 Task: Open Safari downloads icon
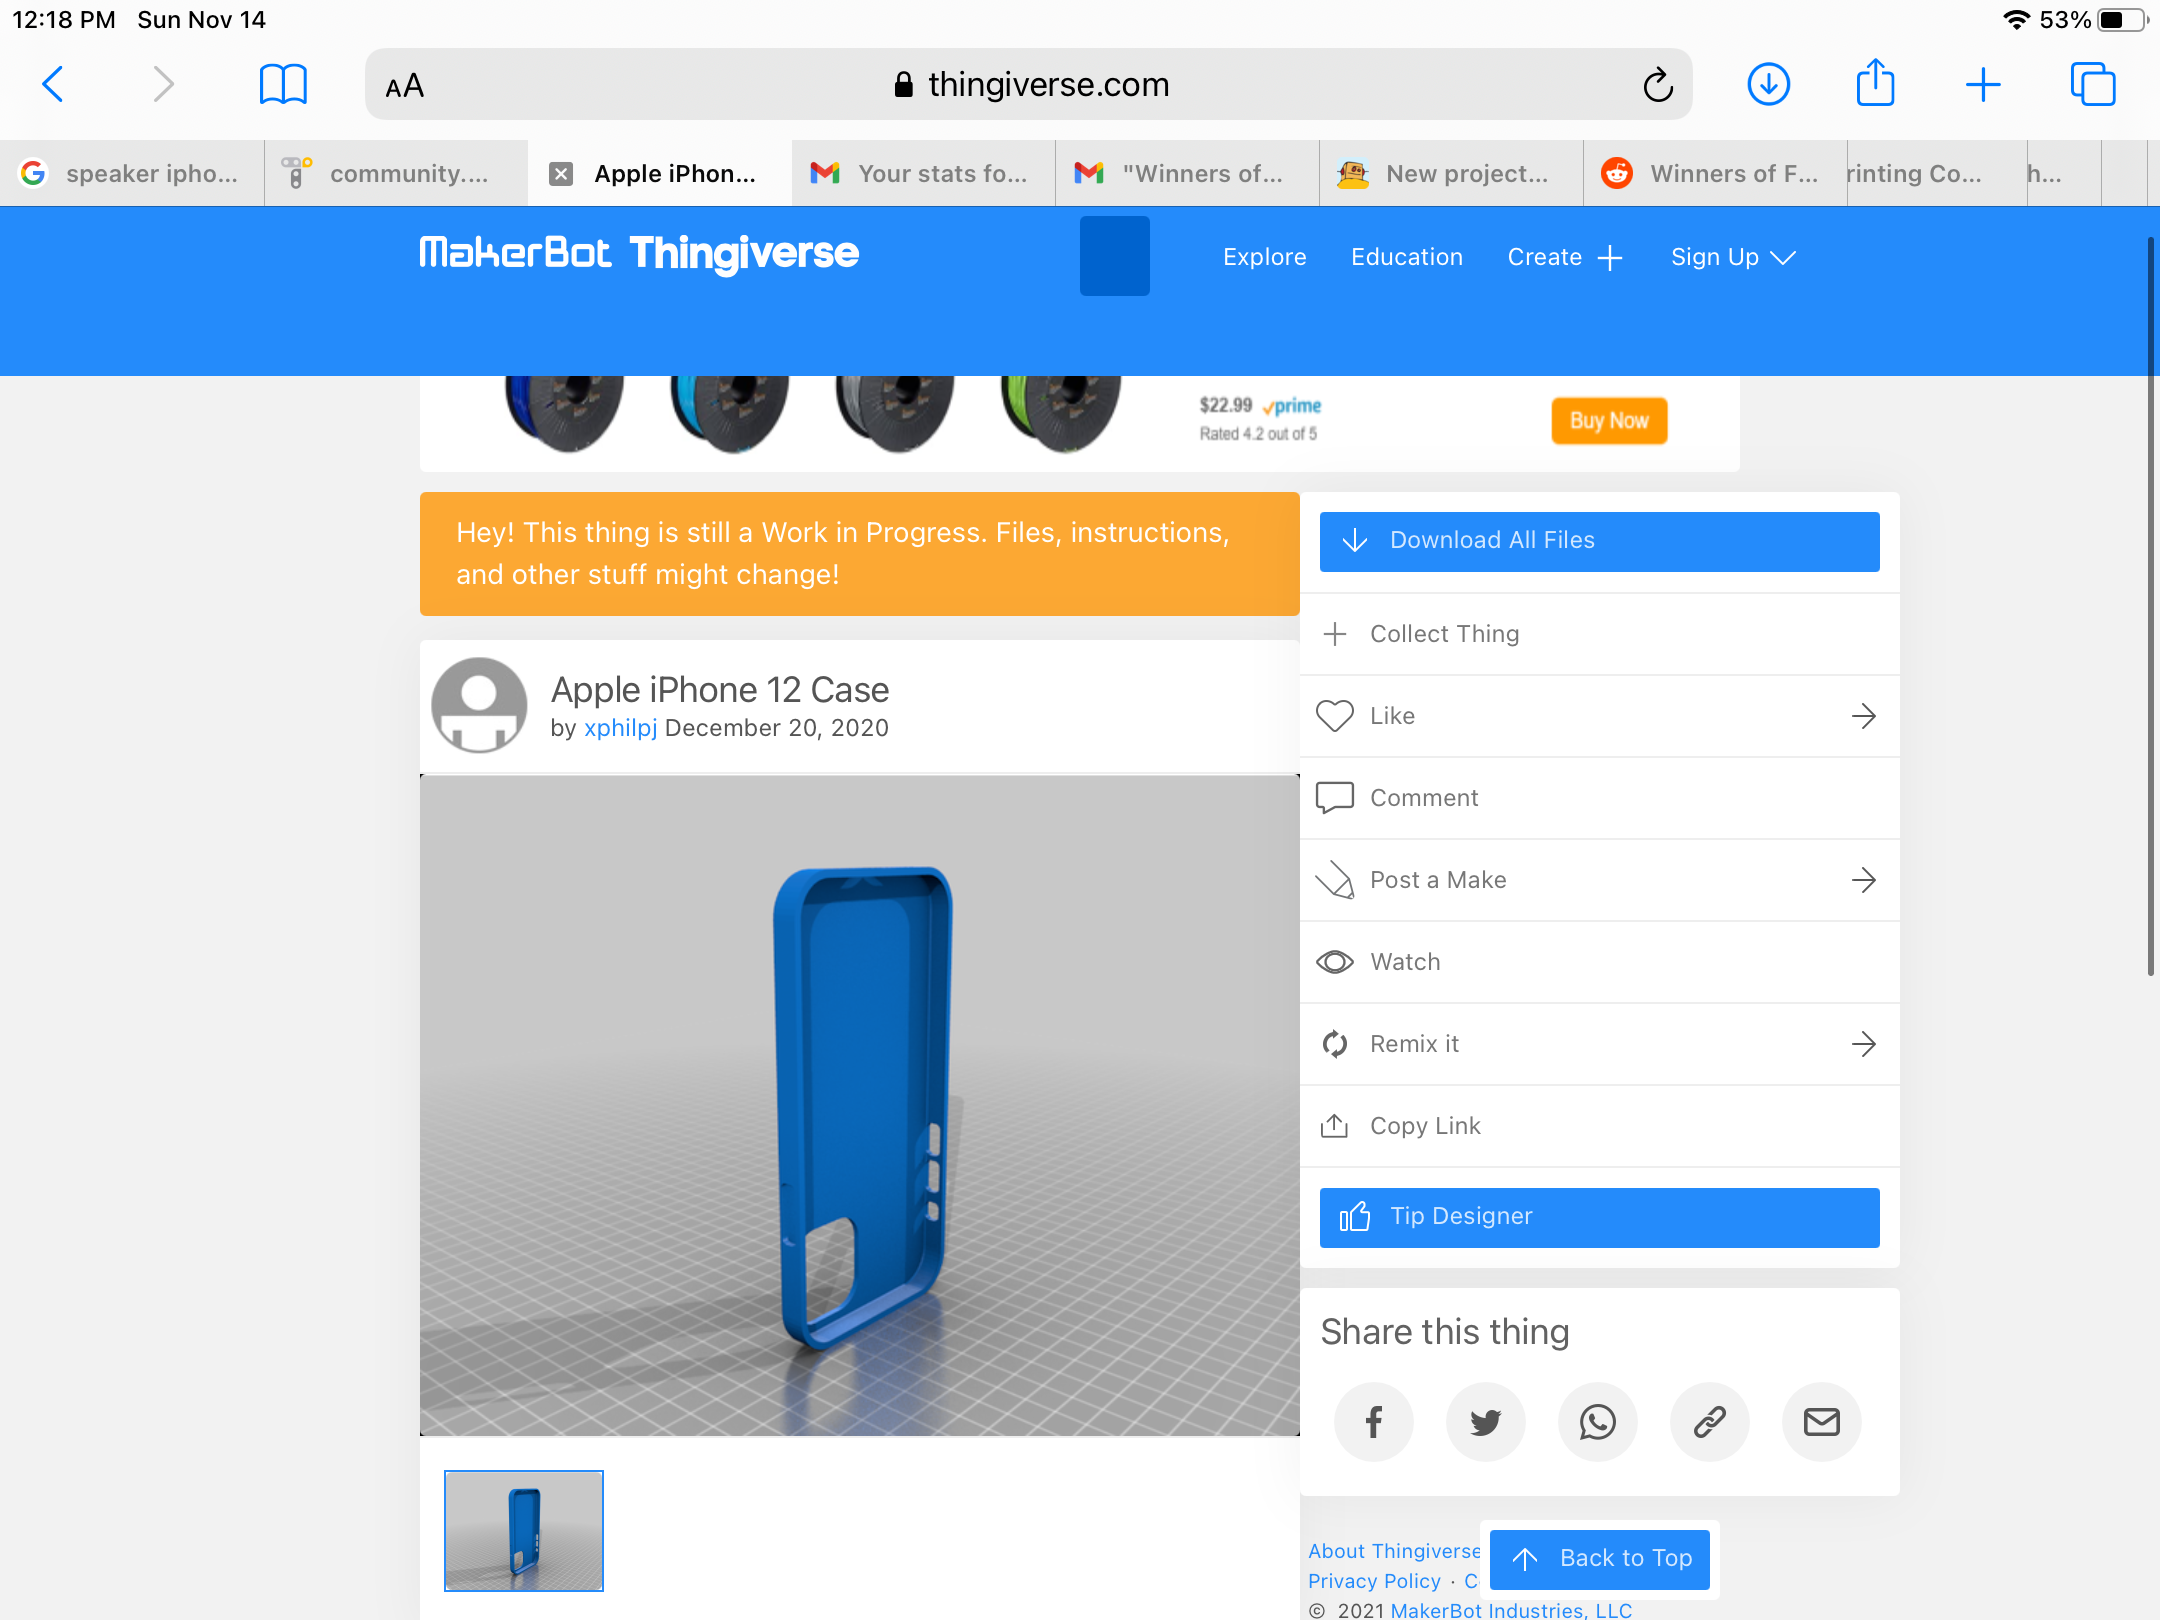tap(1768, 84)
